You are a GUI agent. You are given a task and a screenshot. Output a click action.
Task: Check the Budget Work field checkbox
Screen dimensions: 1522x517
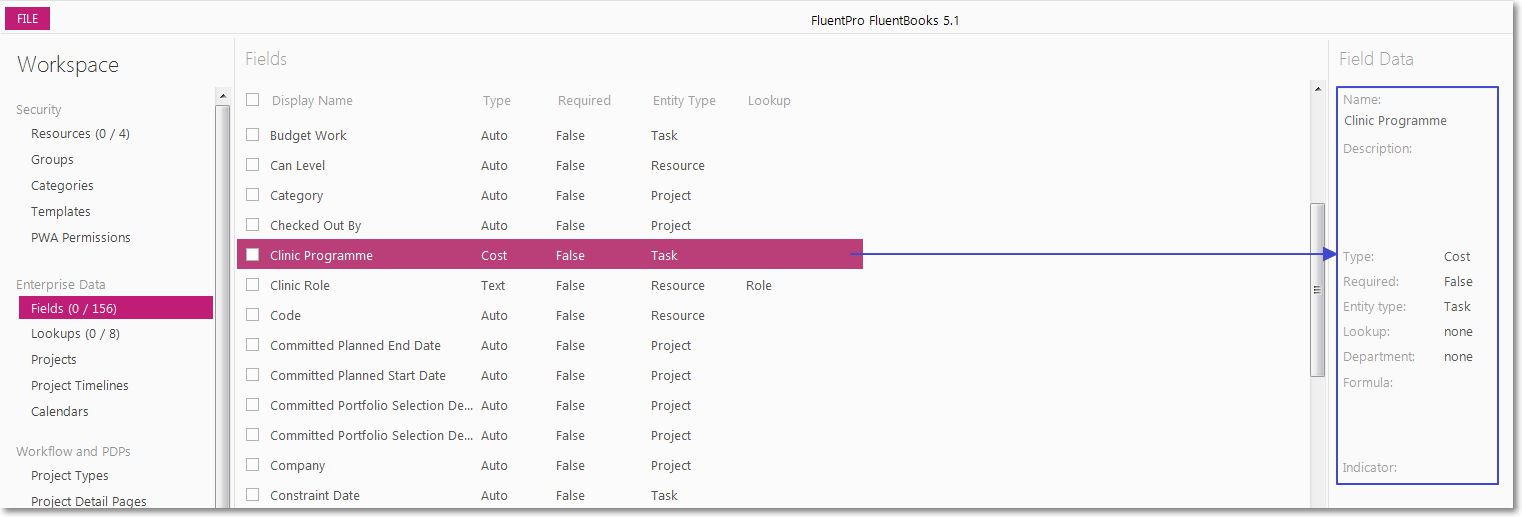tap(253, 135)
